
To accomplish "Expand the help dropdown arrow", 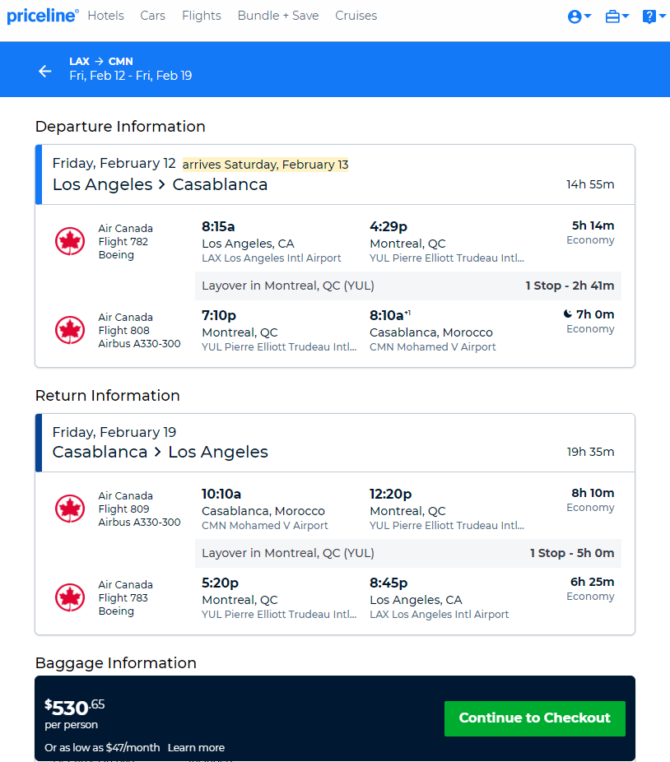I will pyautogui.click(x=662, y=17).
